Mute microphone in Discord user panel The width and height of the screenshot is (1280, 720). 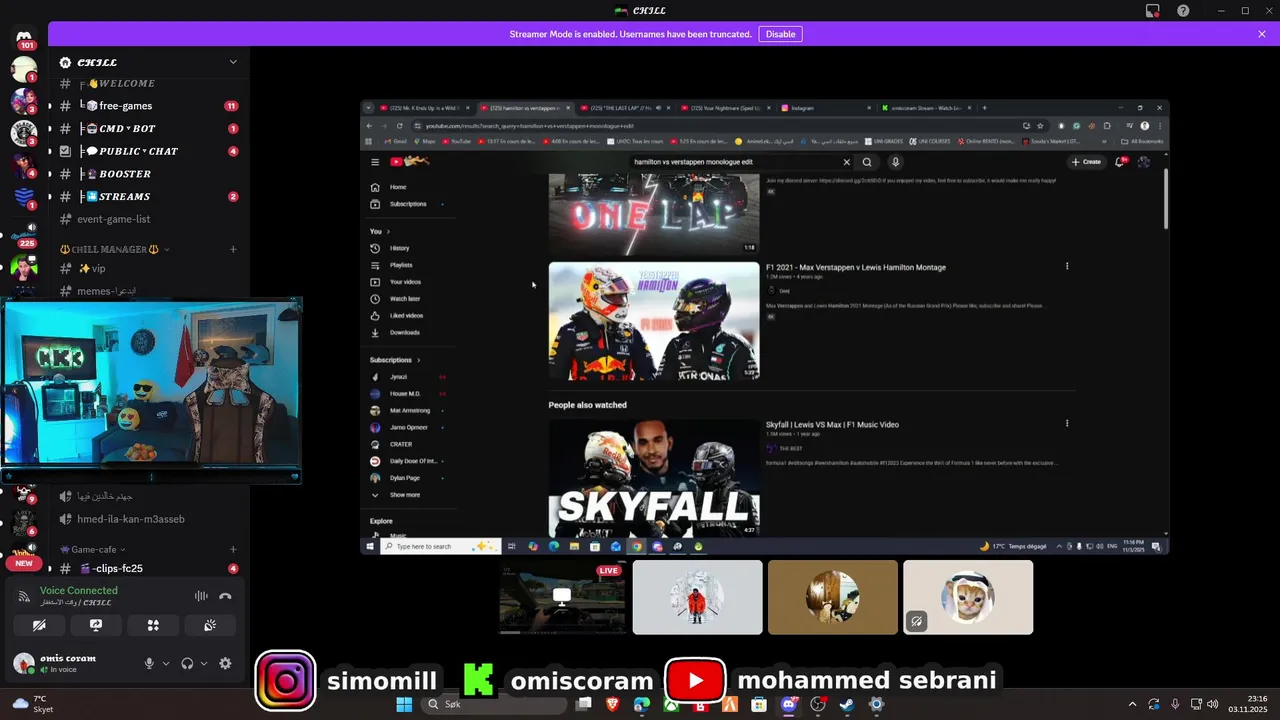(x=149, y=663)
